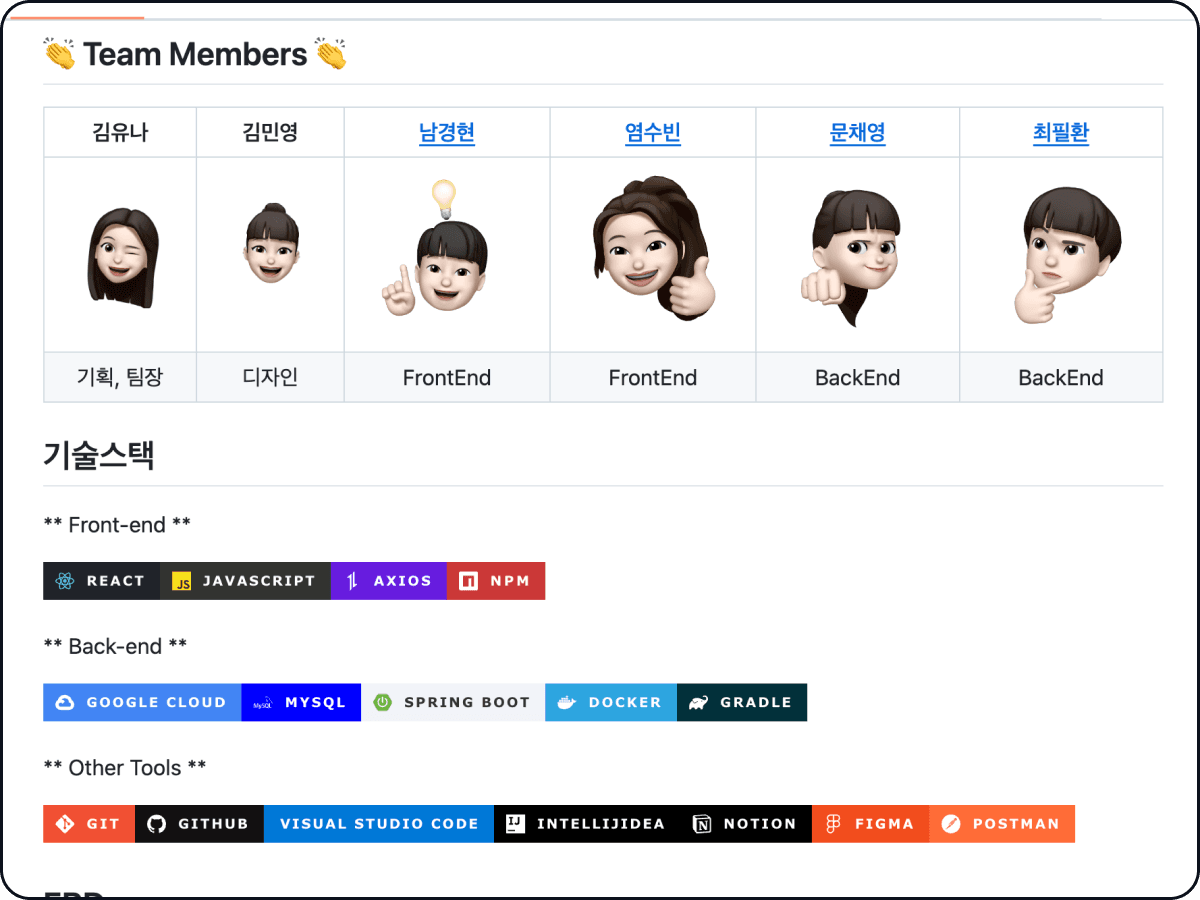Open 남경현's profile link
This screenshot has width=1200, height=900.
(447, 132)
